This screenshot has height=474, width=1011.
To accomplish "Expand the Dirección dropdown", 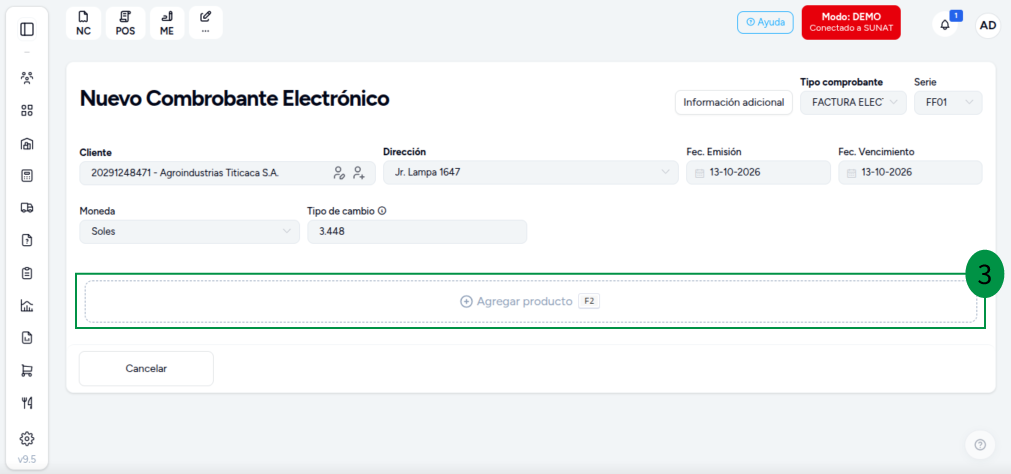I will (x=531, y=172).
